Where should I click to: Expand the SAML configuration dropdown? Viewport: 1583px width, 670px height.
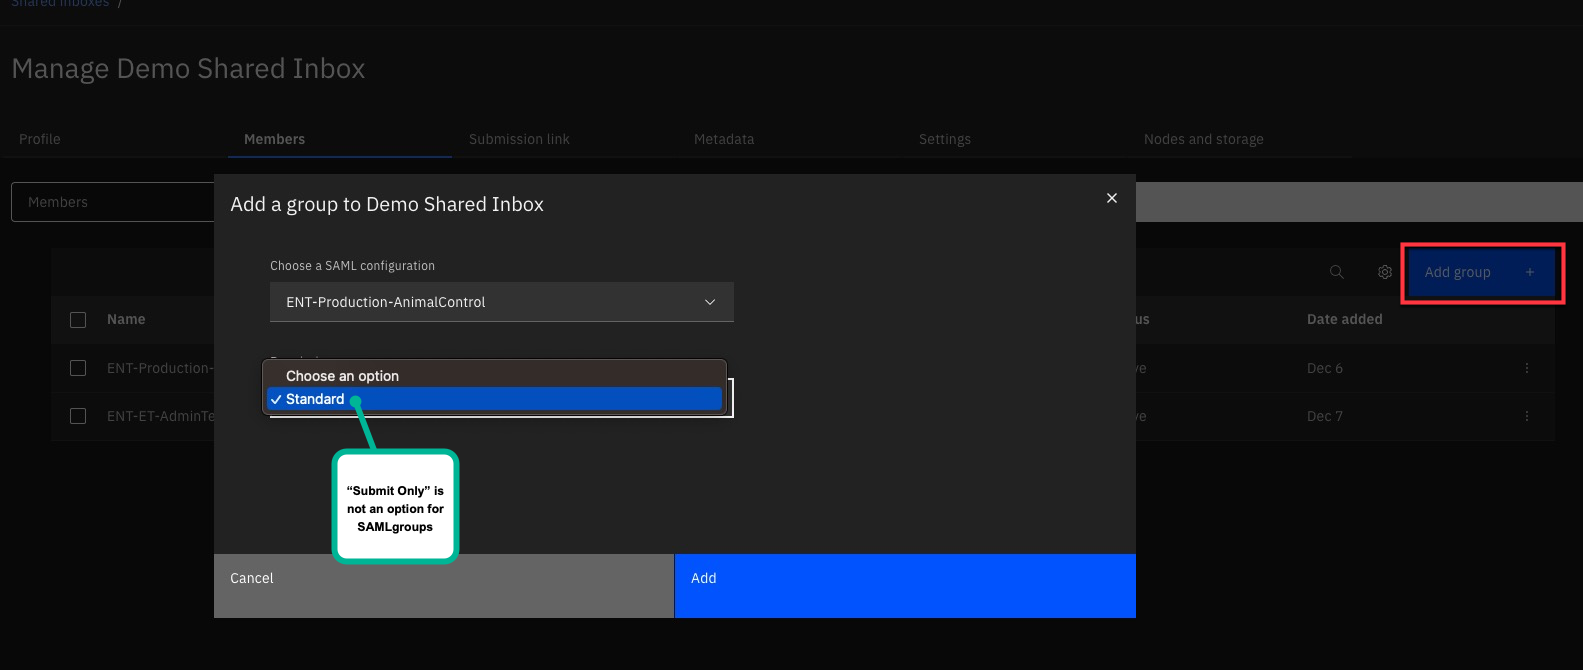[501, 302]
